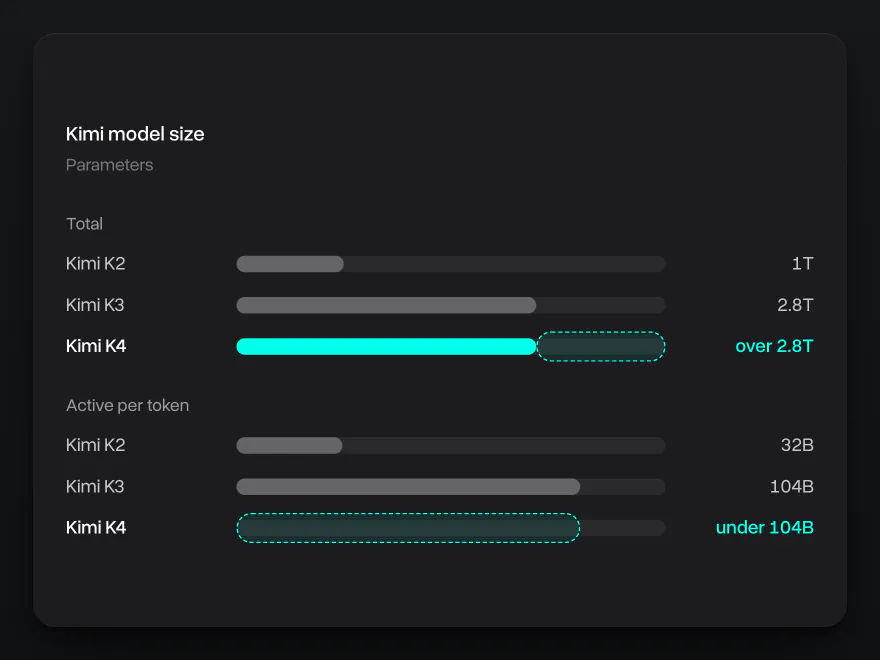Click the Kimi K2 active-per-token bar
880x660 pixels.
tap(290, 446)
